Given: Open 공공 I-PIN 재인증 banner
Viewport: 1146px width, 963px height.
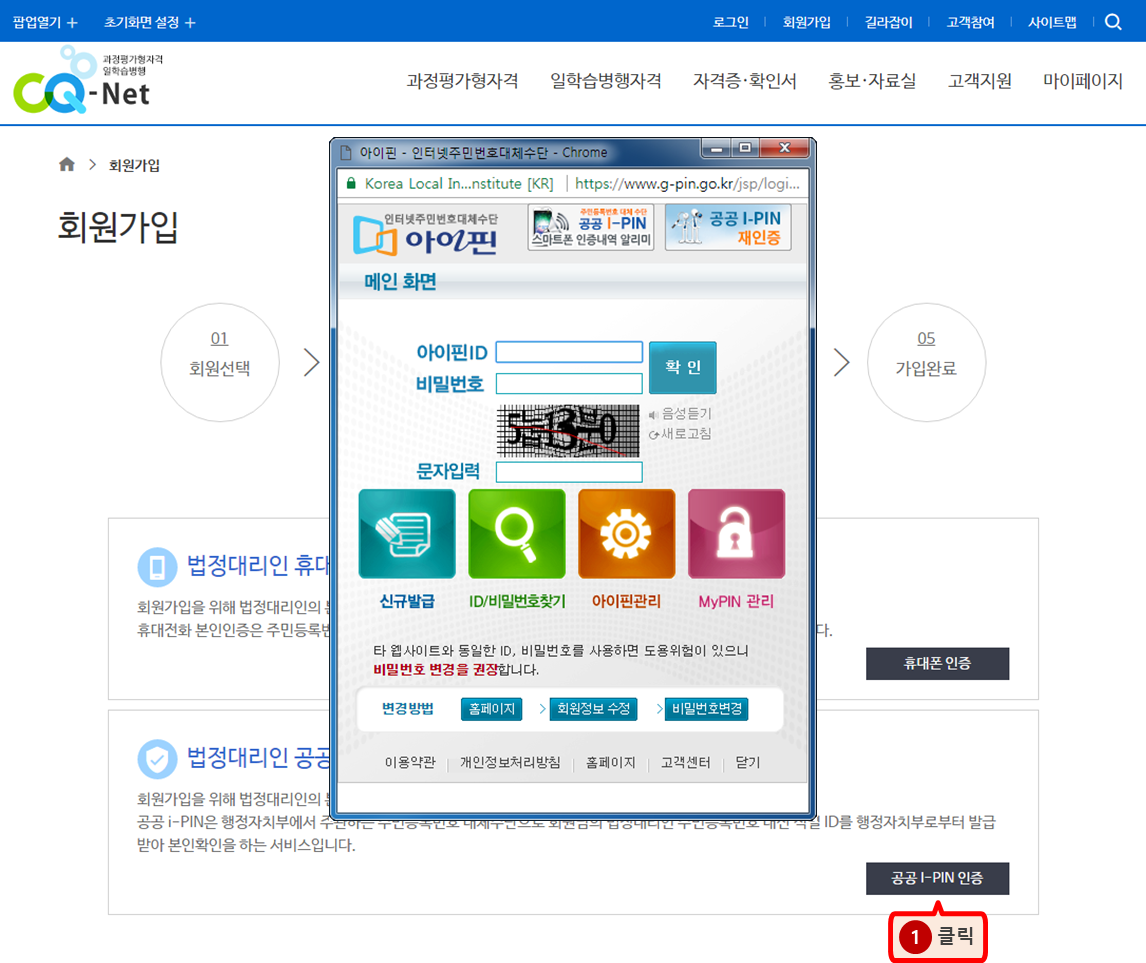Looking at the screenshot, I should [728, 227].
